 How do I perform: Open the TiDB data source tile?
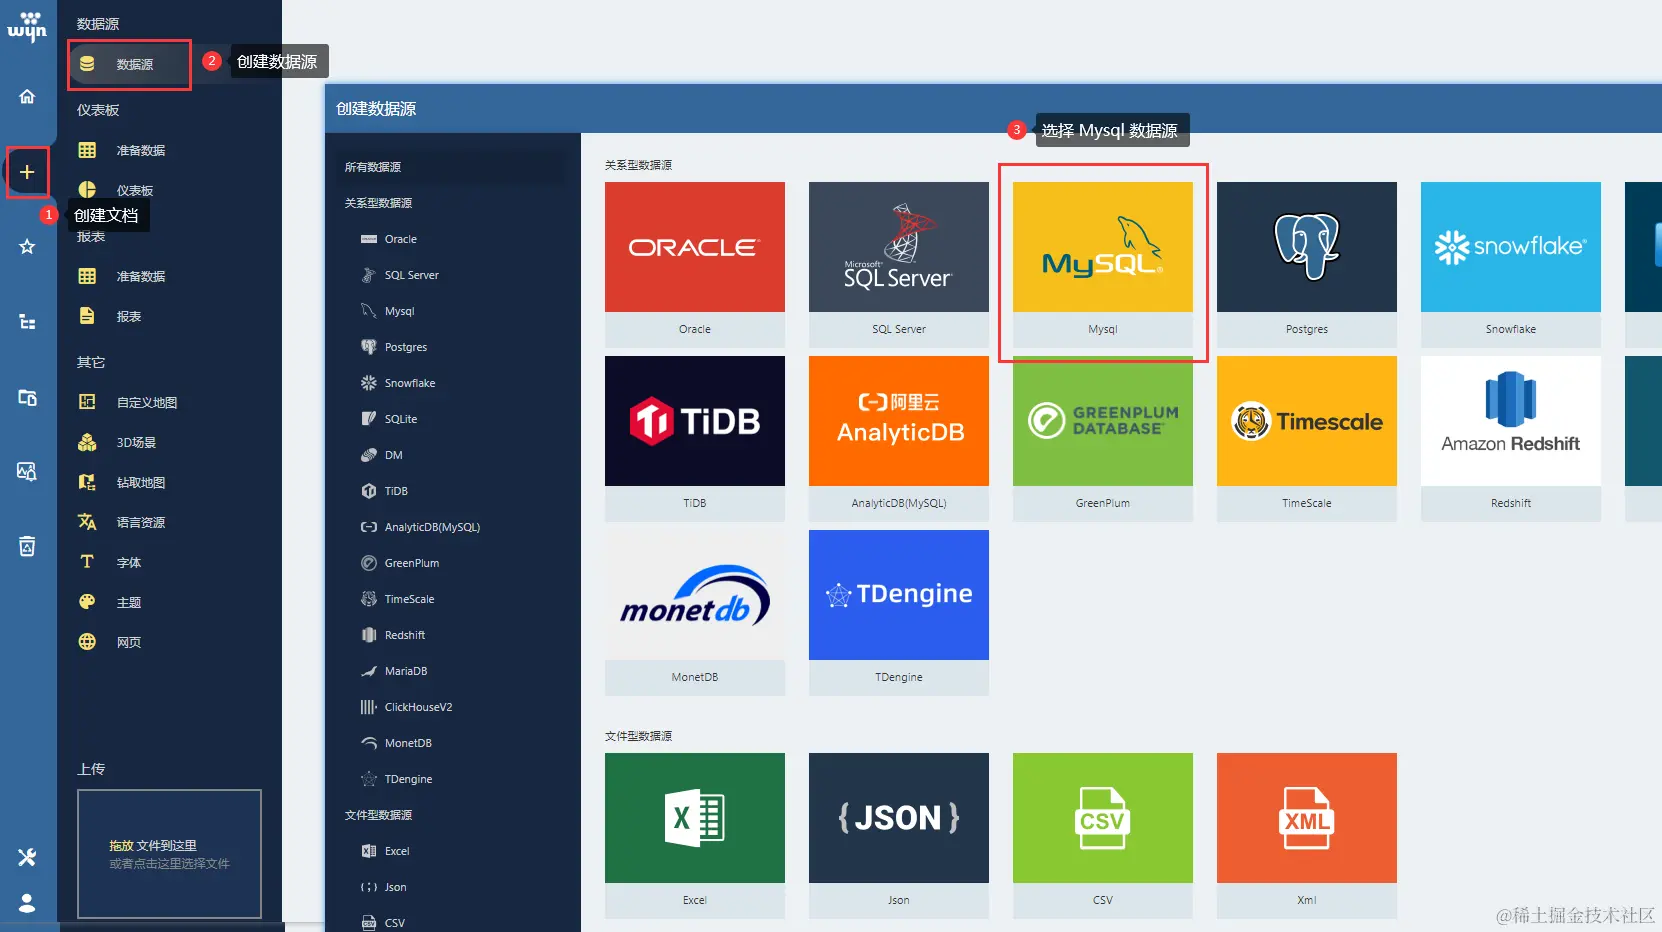(695, 438)
